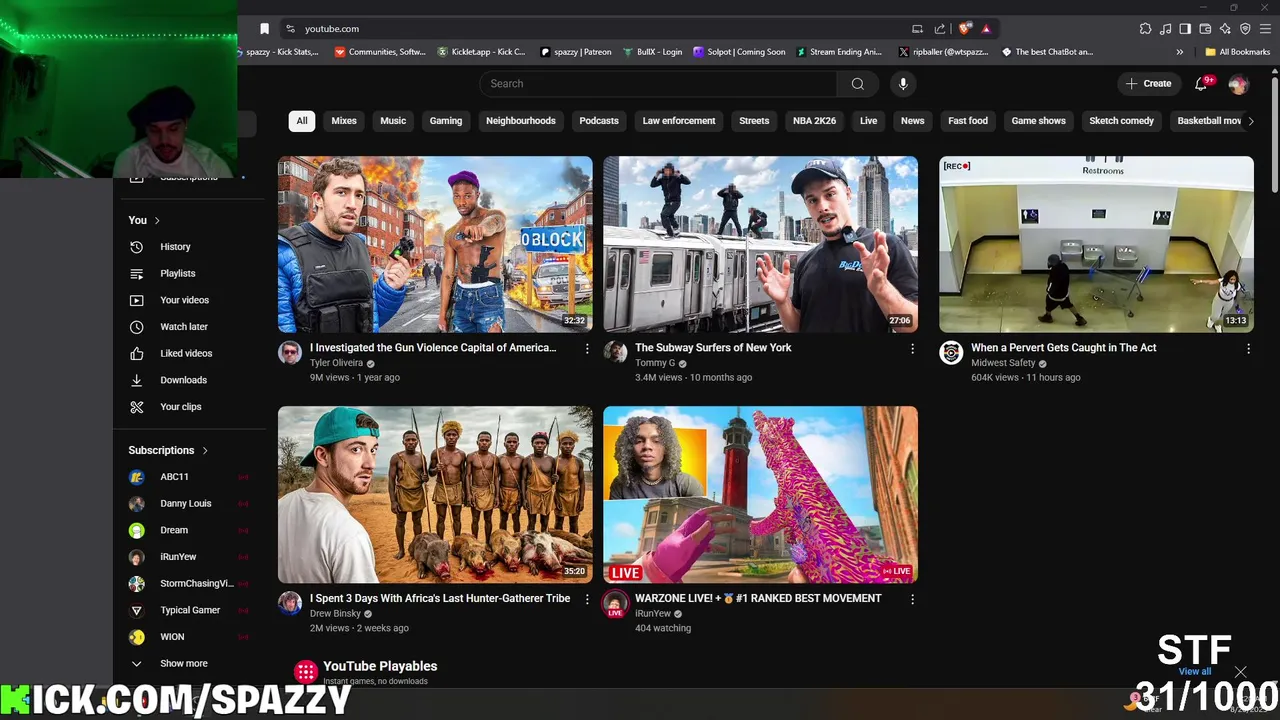Open options for Subway Surfers video
The height and width of the screenshot is (720, 1280).
912,349
